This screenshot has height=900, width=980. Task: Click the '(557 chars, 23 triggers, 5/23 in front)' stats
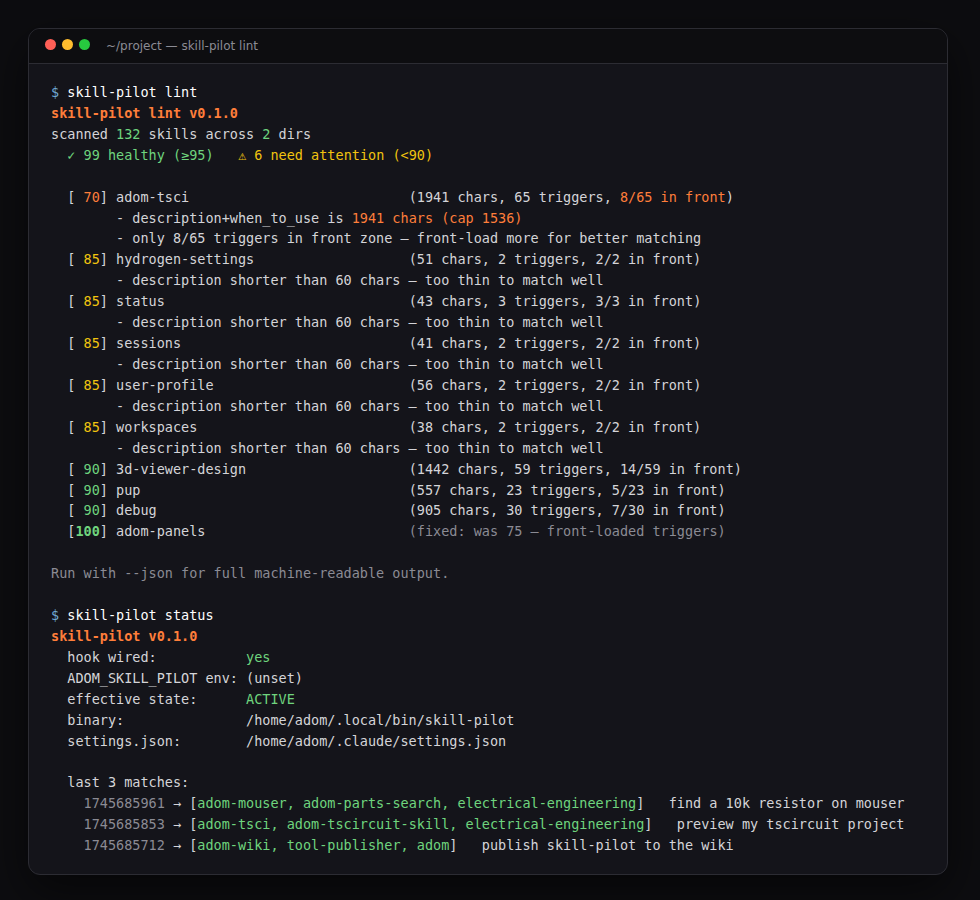click(567, 491)
